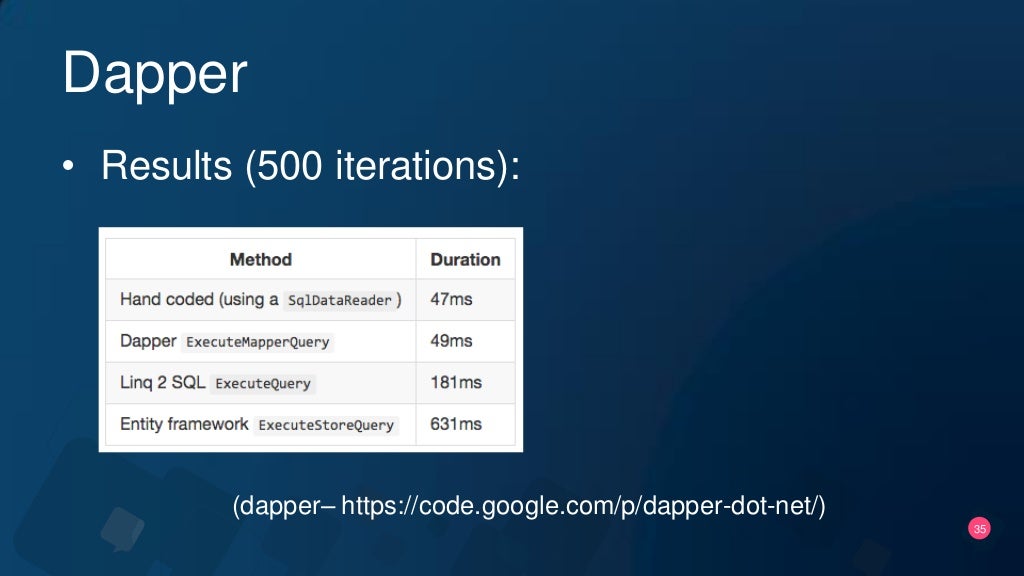Click the 'Entity framework' row label
This screenshot has width=1024, height=576.
[184, 424]
